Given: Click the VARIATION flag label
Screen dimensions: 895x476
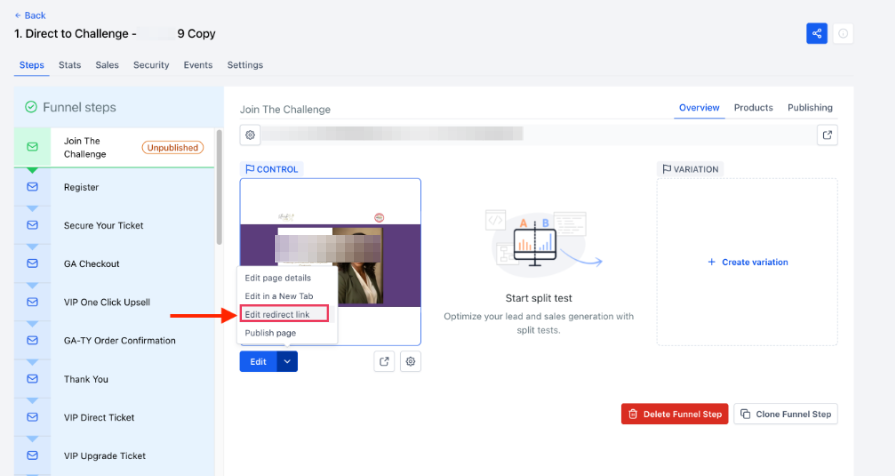Looking at the screenshot, I should click(690, 169).
